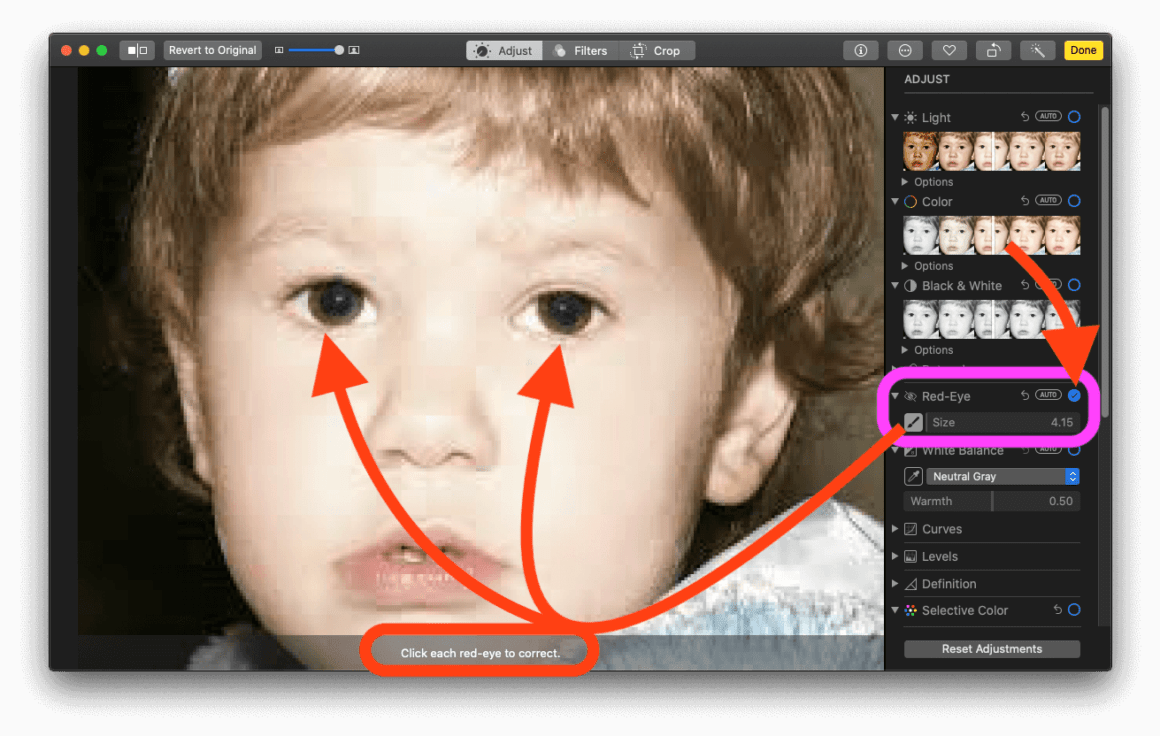Undo the Light adjustment
The image size is (1160, 736).
point(1025,117)
